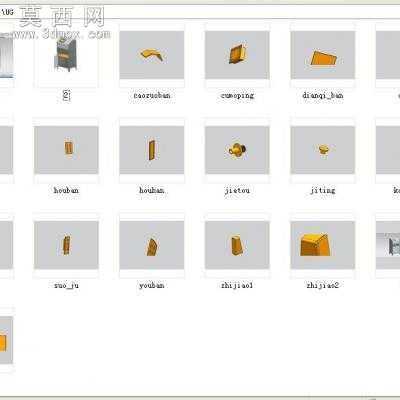Click the Chinese-character label under the machine assembly thumbnail
400x400 pixels.
coord(67,96)
